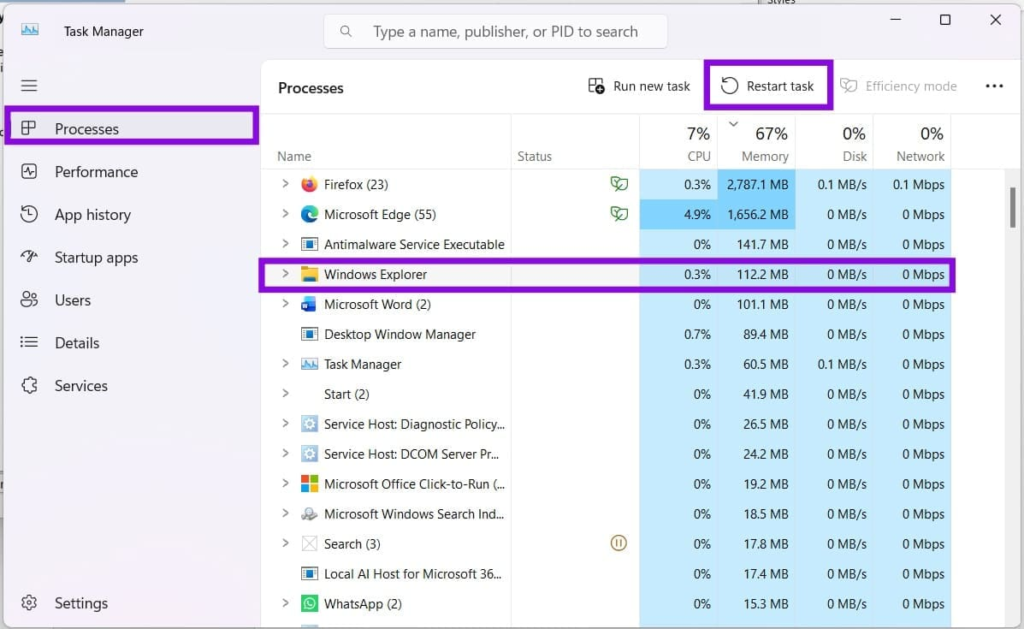The width and height of the screenshot is (1024, 629).
Task: Click the Windows Explorer folder icon
Action: point(309,274)
